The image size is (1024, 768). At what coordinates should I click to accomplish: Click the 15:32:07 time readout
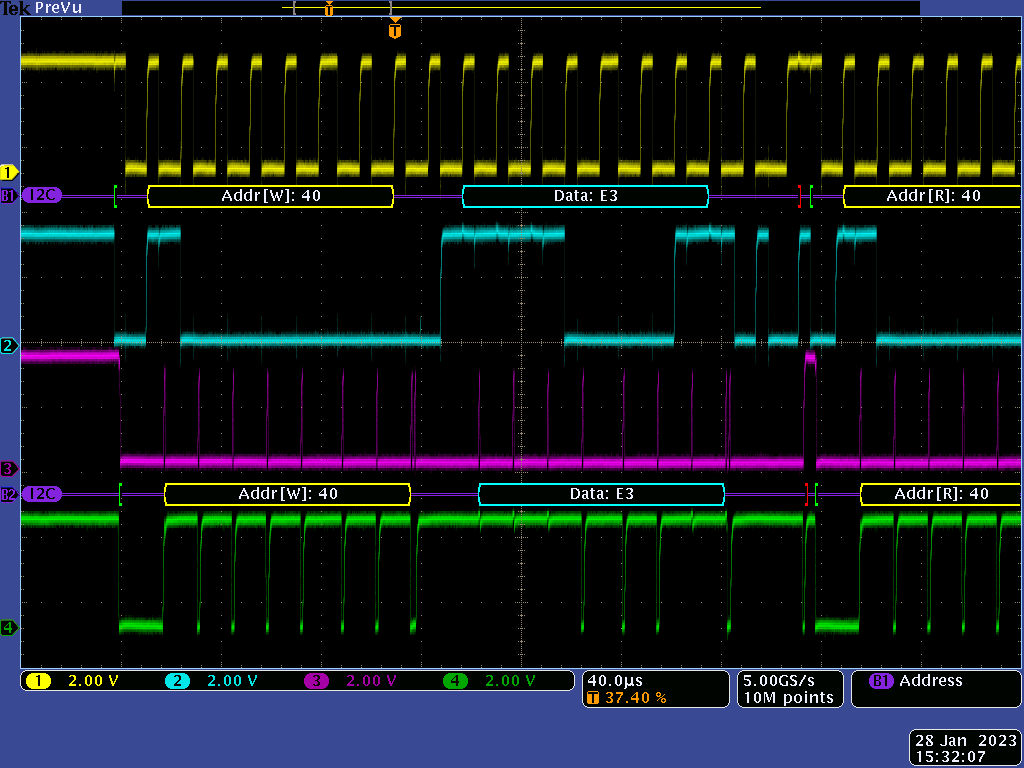pyautogui.click(x=950, y=757)
